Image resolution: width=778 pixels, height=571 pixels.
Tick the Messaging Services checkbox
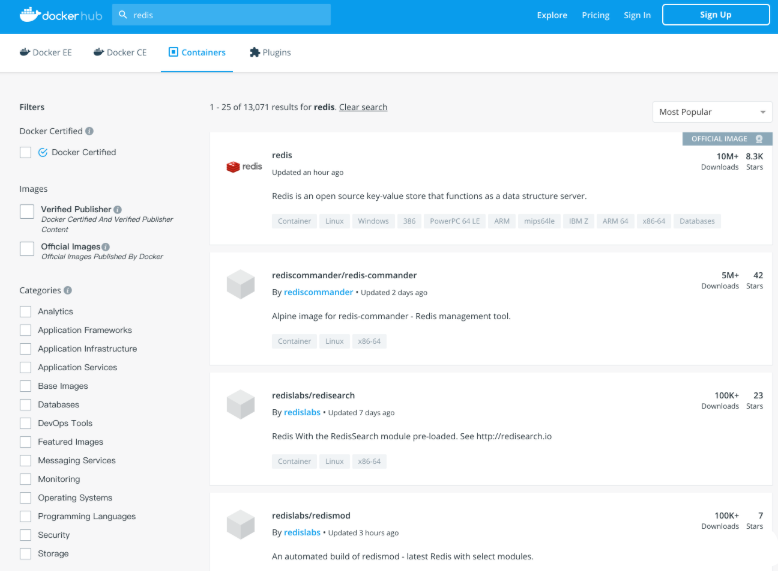click(x=25, y=460)
